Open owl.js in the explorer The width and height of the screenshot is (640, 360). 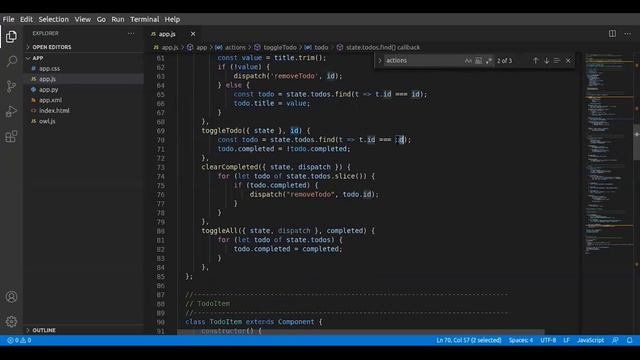tap(83, 121)
